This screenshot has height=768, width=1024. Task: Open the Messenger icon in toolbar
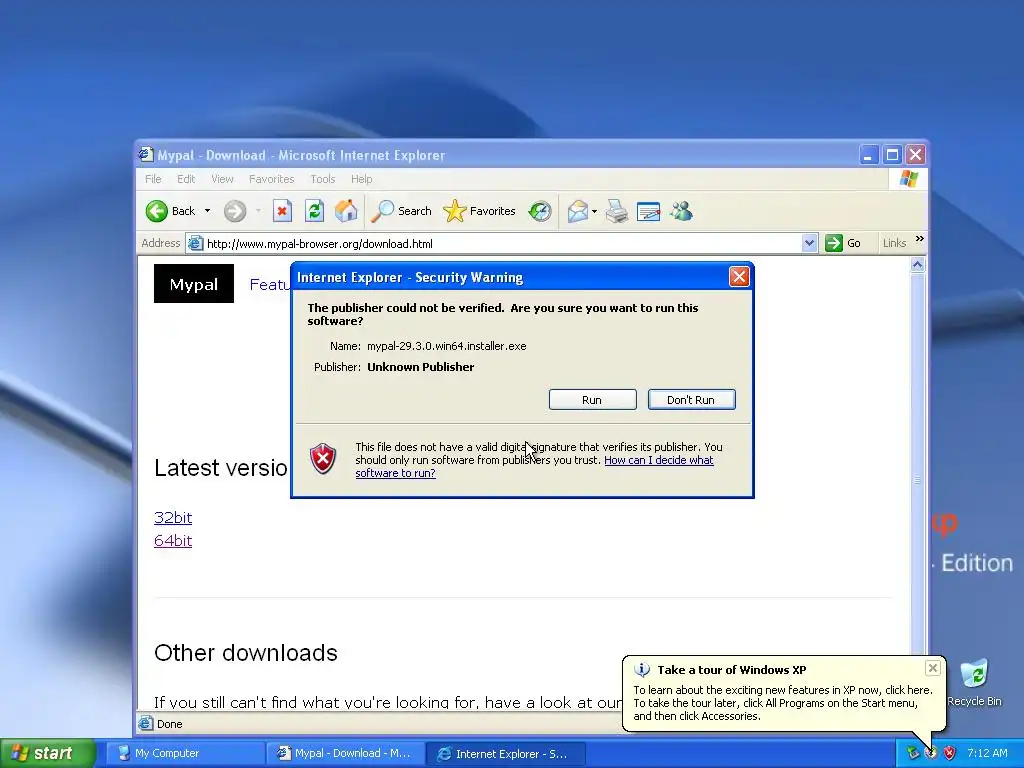click(x=681, y=211)
